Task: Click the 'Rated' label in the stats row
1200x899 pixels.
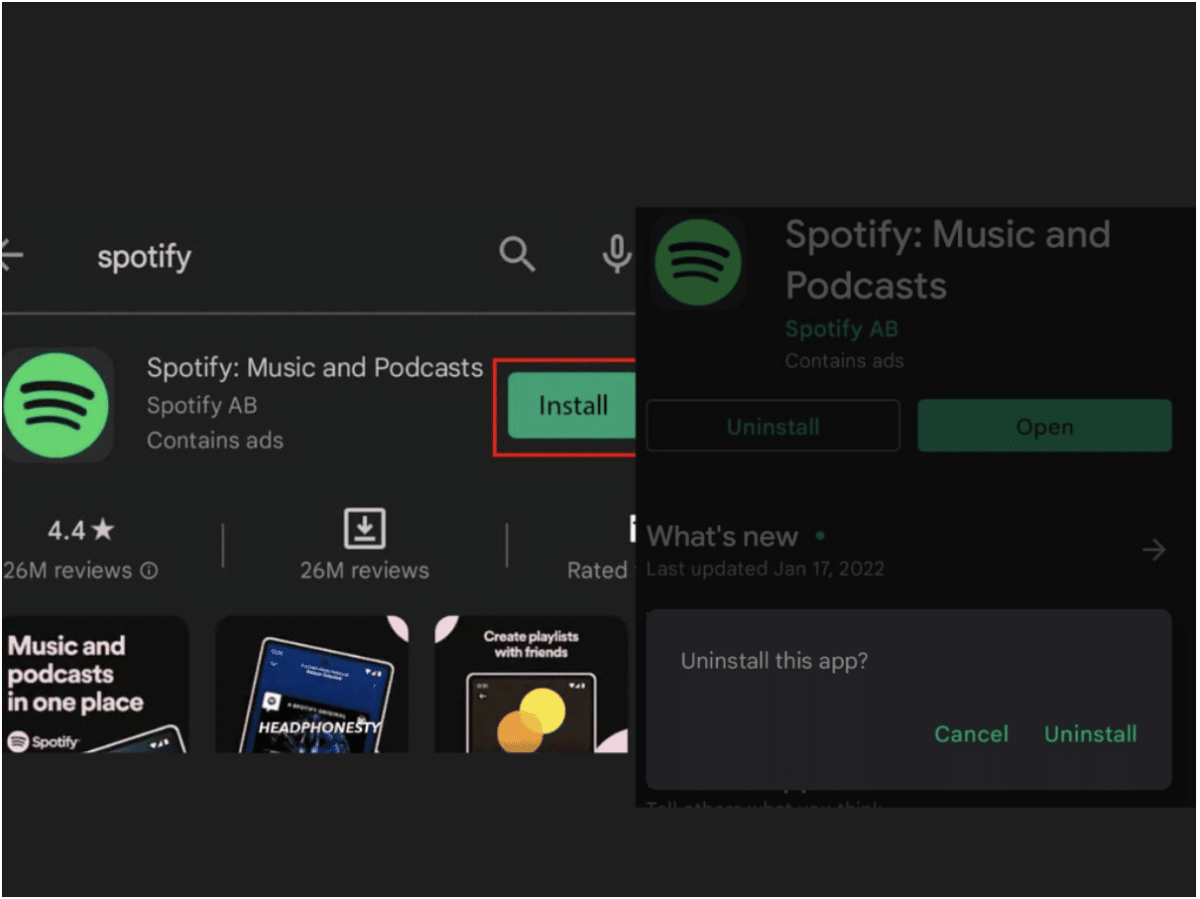Action: click(x=597, y=570)
